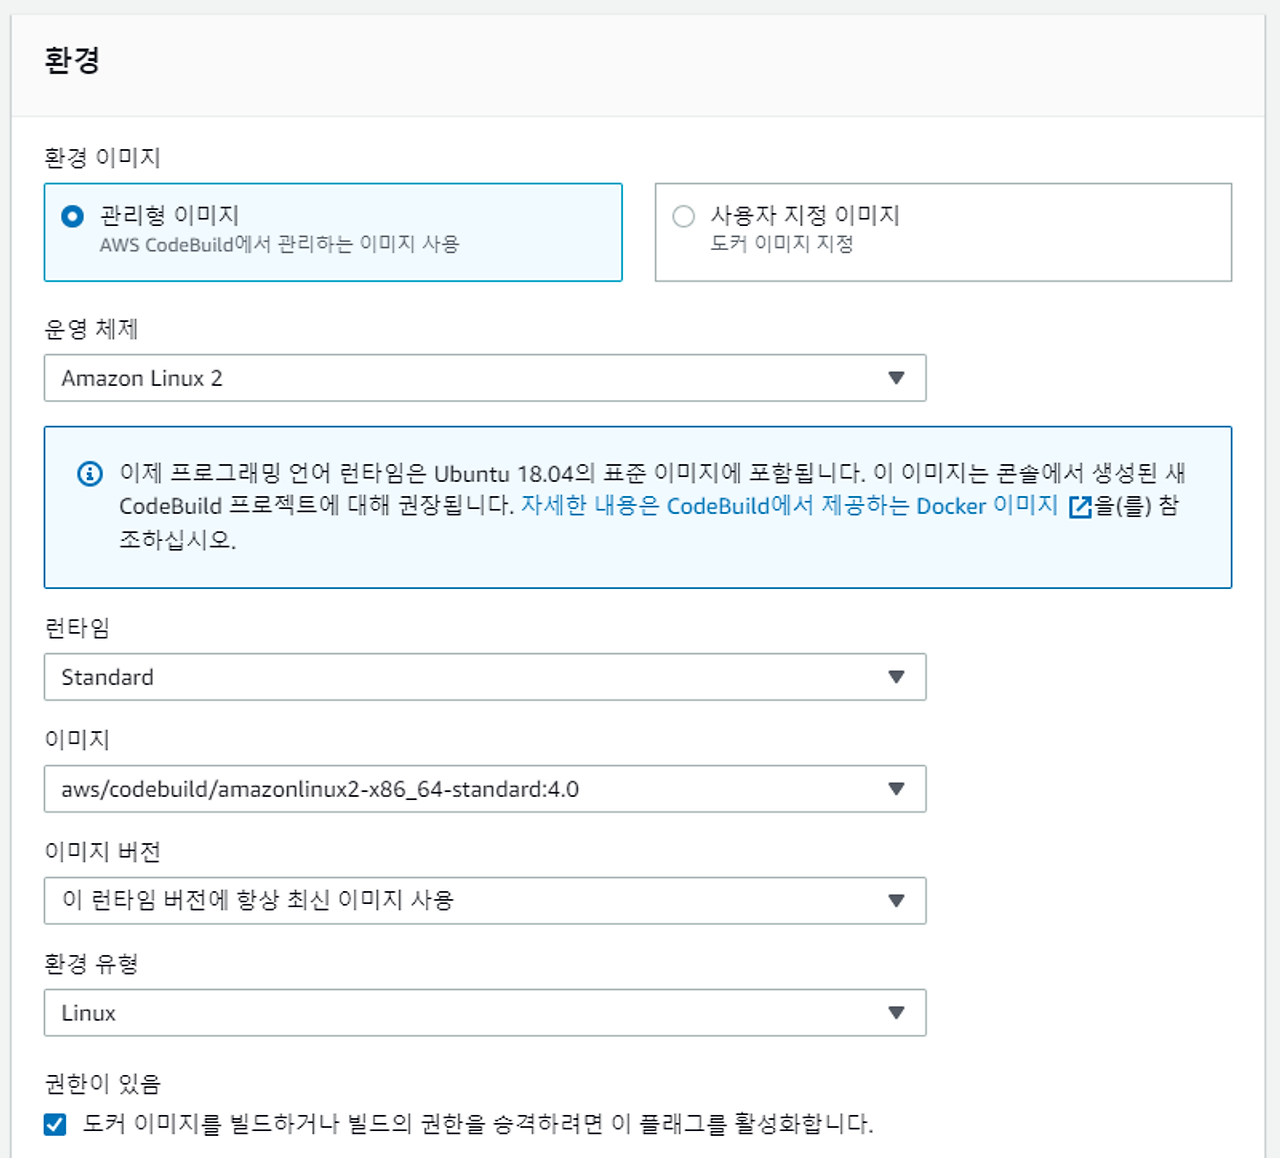Open the Amazon Linux 2 operating system dropdown
This screenshot has height=1158, width=1280.
coord(485,378)
